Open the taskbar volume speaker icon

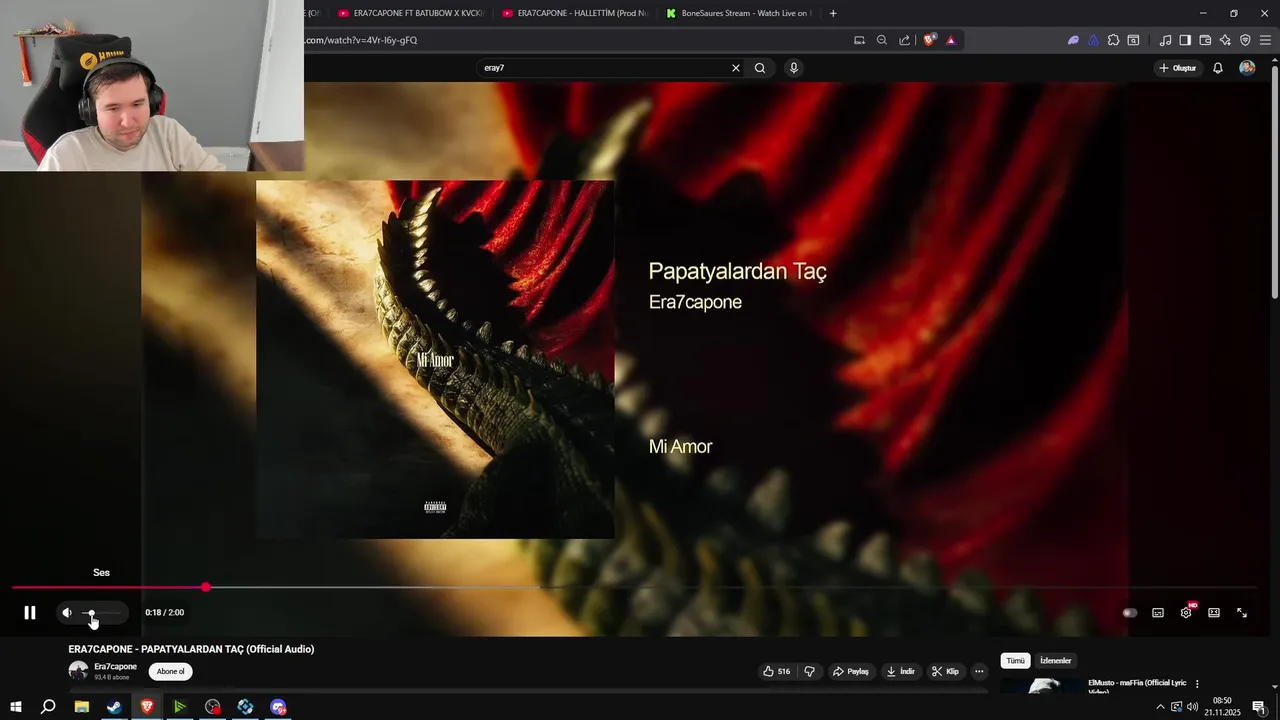tap(1192, 707)
